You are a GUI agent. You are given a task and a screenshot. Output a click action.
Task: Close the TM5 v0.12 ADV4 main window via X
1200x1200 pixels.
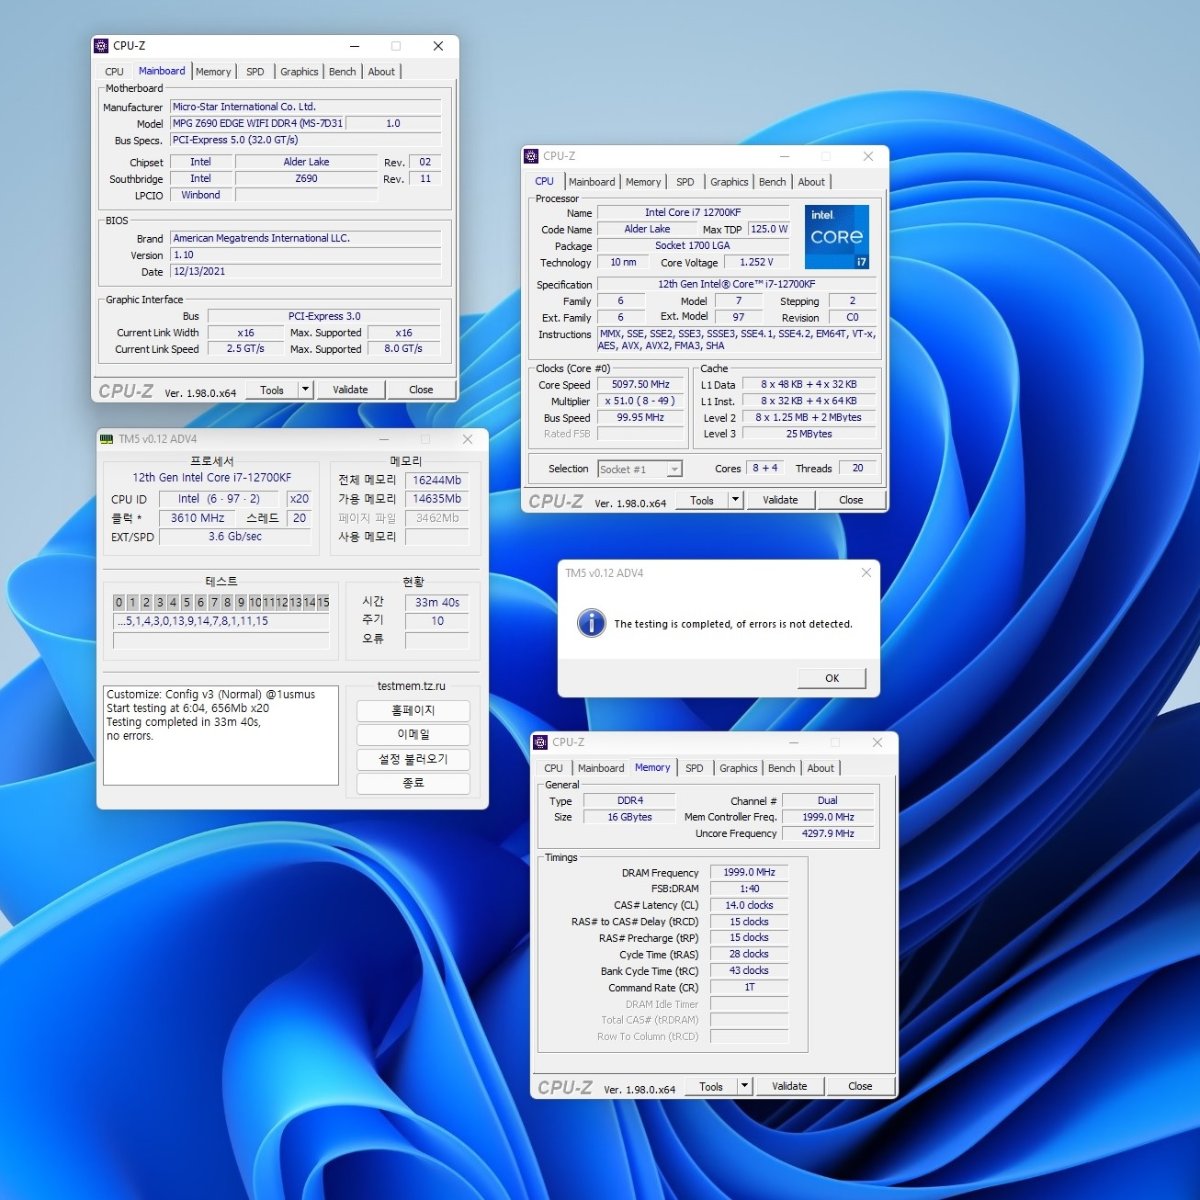pos(467,439)
